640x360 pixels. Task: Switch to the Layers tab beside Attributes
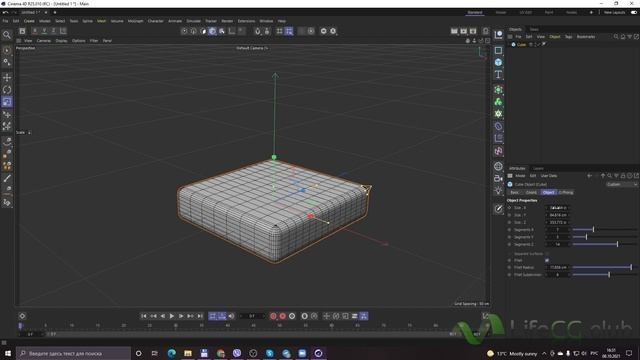(x=538, y=169)
